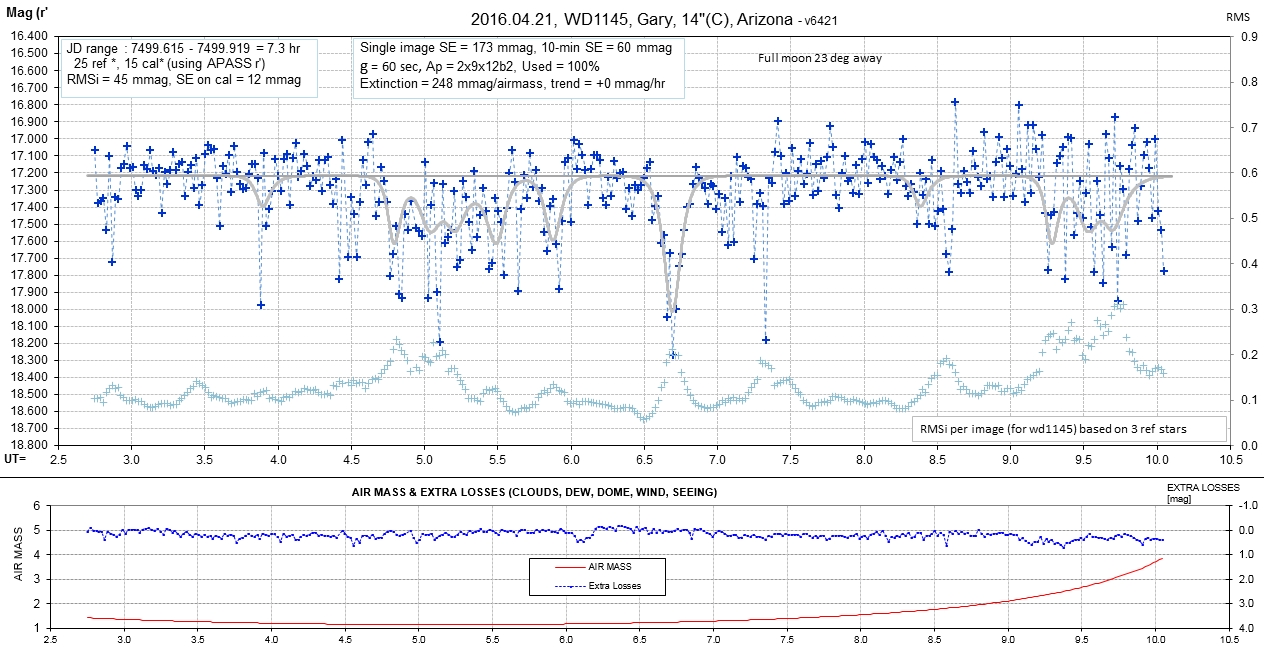Click the rotated "AIR MASS" vertical axis label

[x=17, y=555]
